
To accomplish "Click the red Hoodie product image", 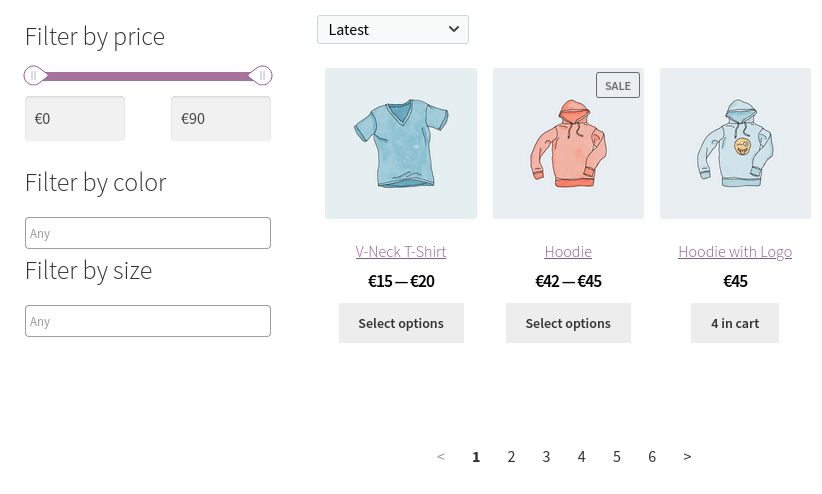I will point(568,143).
